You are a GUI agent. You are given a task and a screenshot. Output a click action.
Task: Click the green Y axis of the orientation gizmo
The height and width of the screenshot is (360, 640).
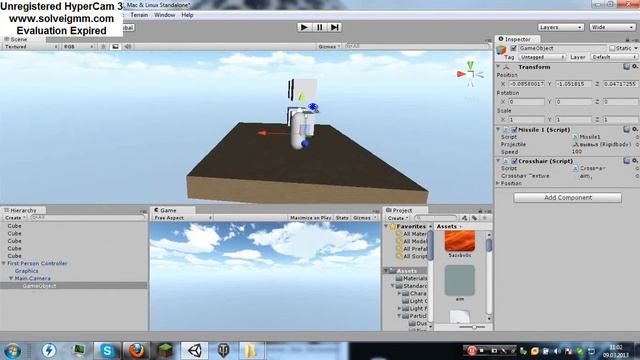(x=470, y=65)
